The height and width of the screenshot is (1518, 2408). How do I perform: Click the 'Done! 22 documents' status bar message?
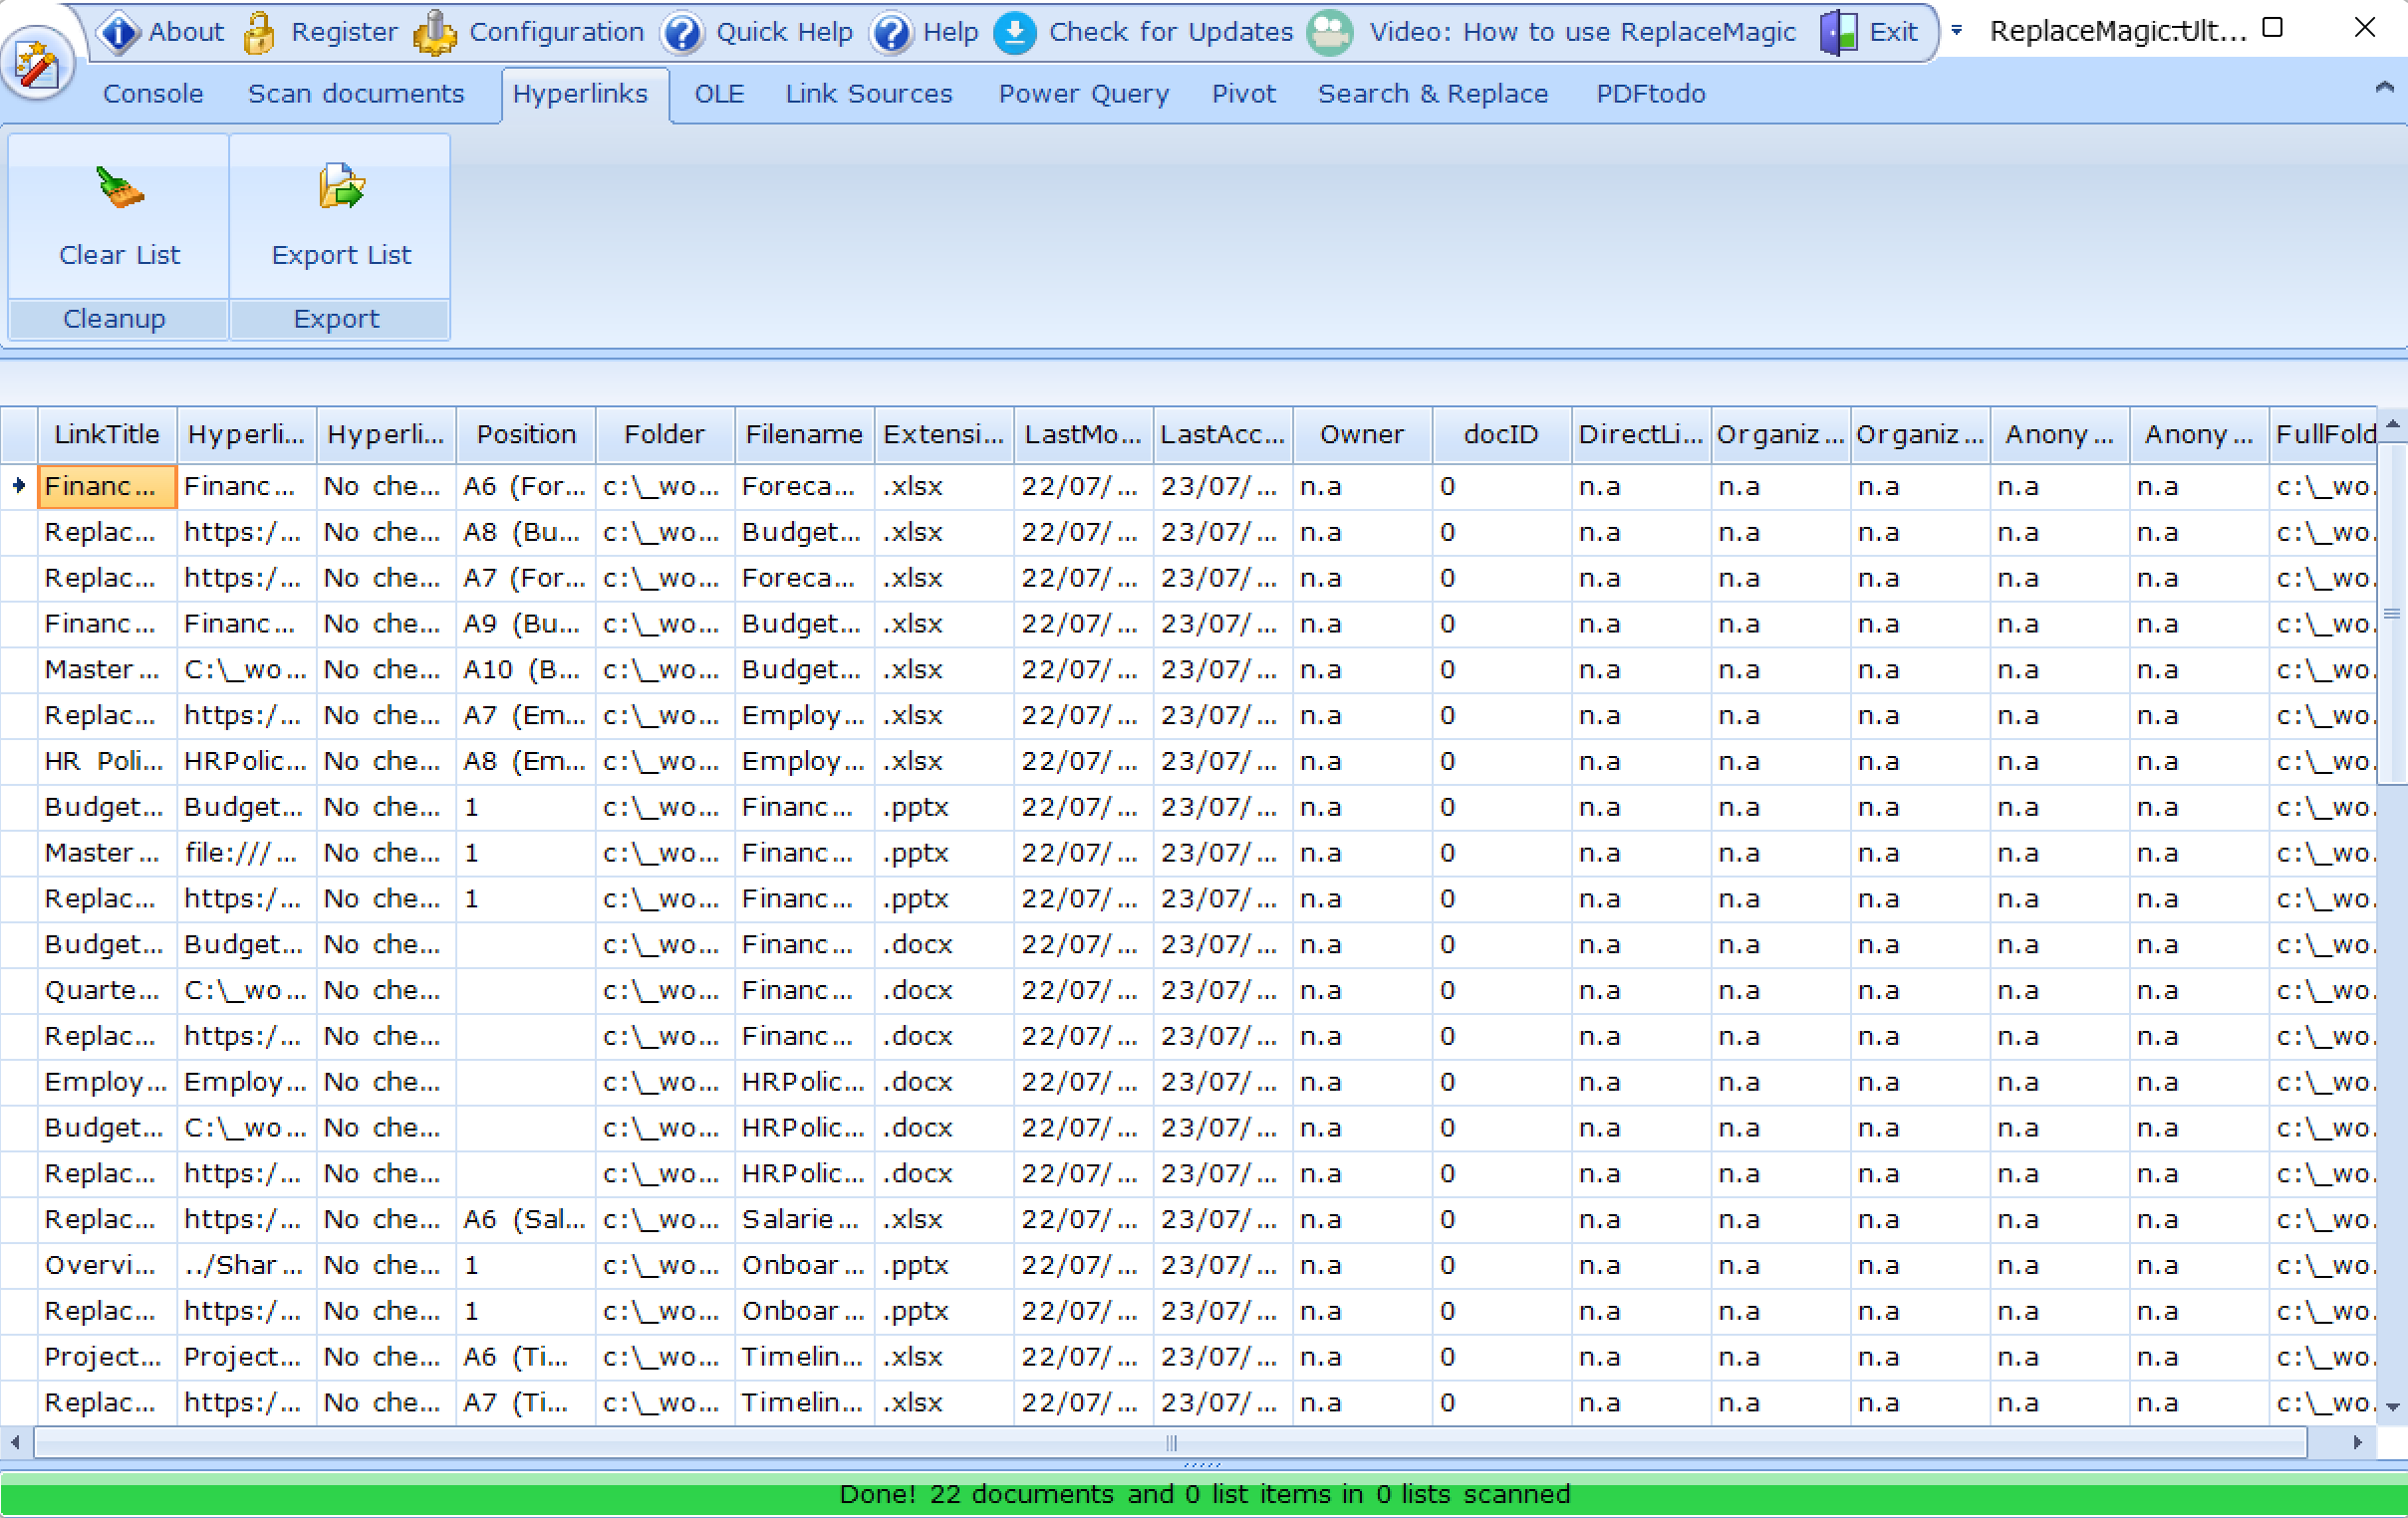point(1204,1495)
